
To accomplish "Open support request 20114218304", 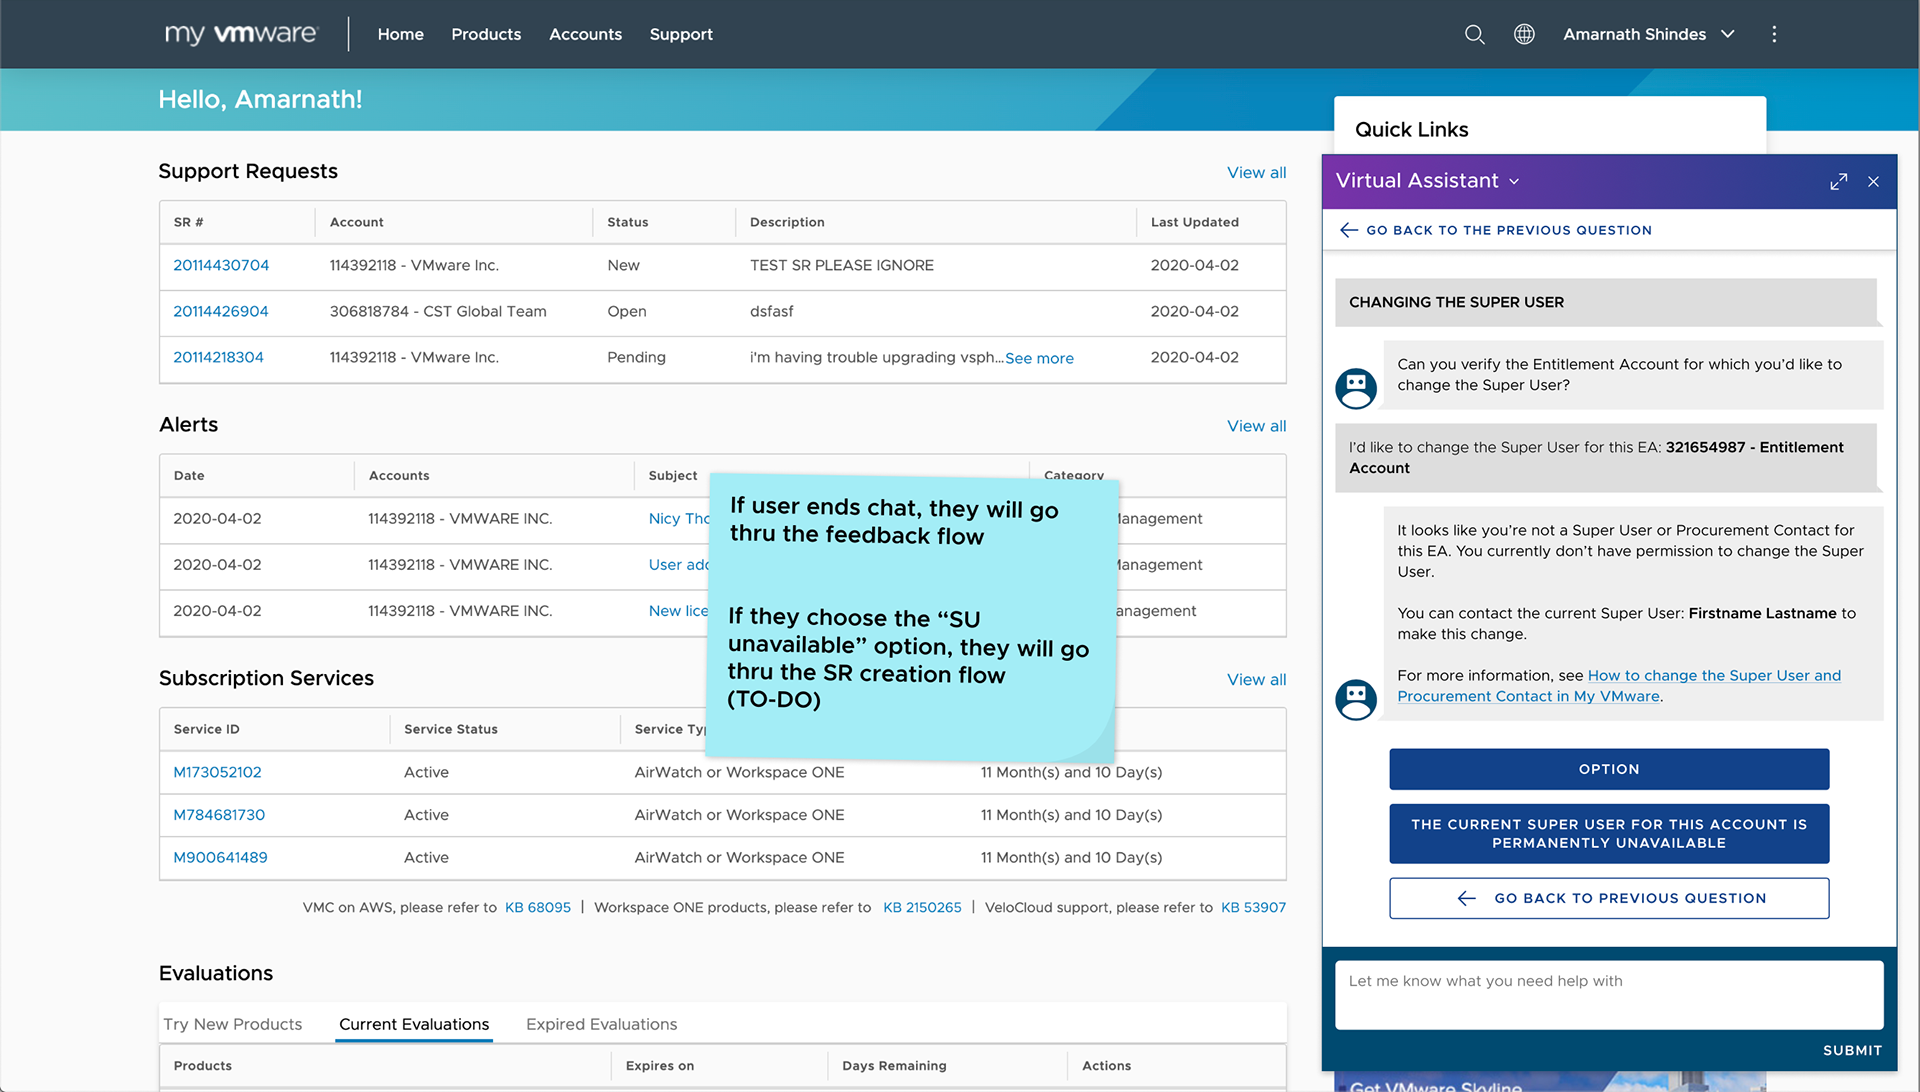I will pos(218,357).
